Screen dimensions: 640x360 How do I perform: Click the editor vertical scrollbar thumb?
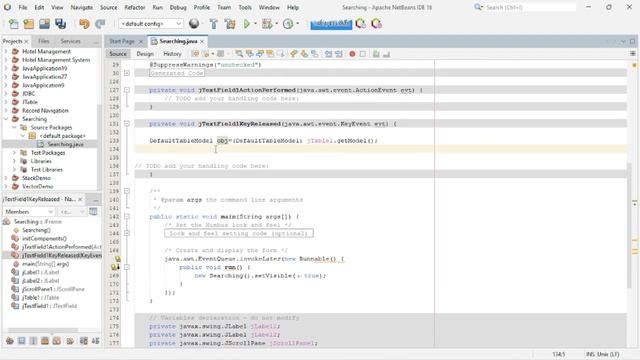tap(629, 227)
